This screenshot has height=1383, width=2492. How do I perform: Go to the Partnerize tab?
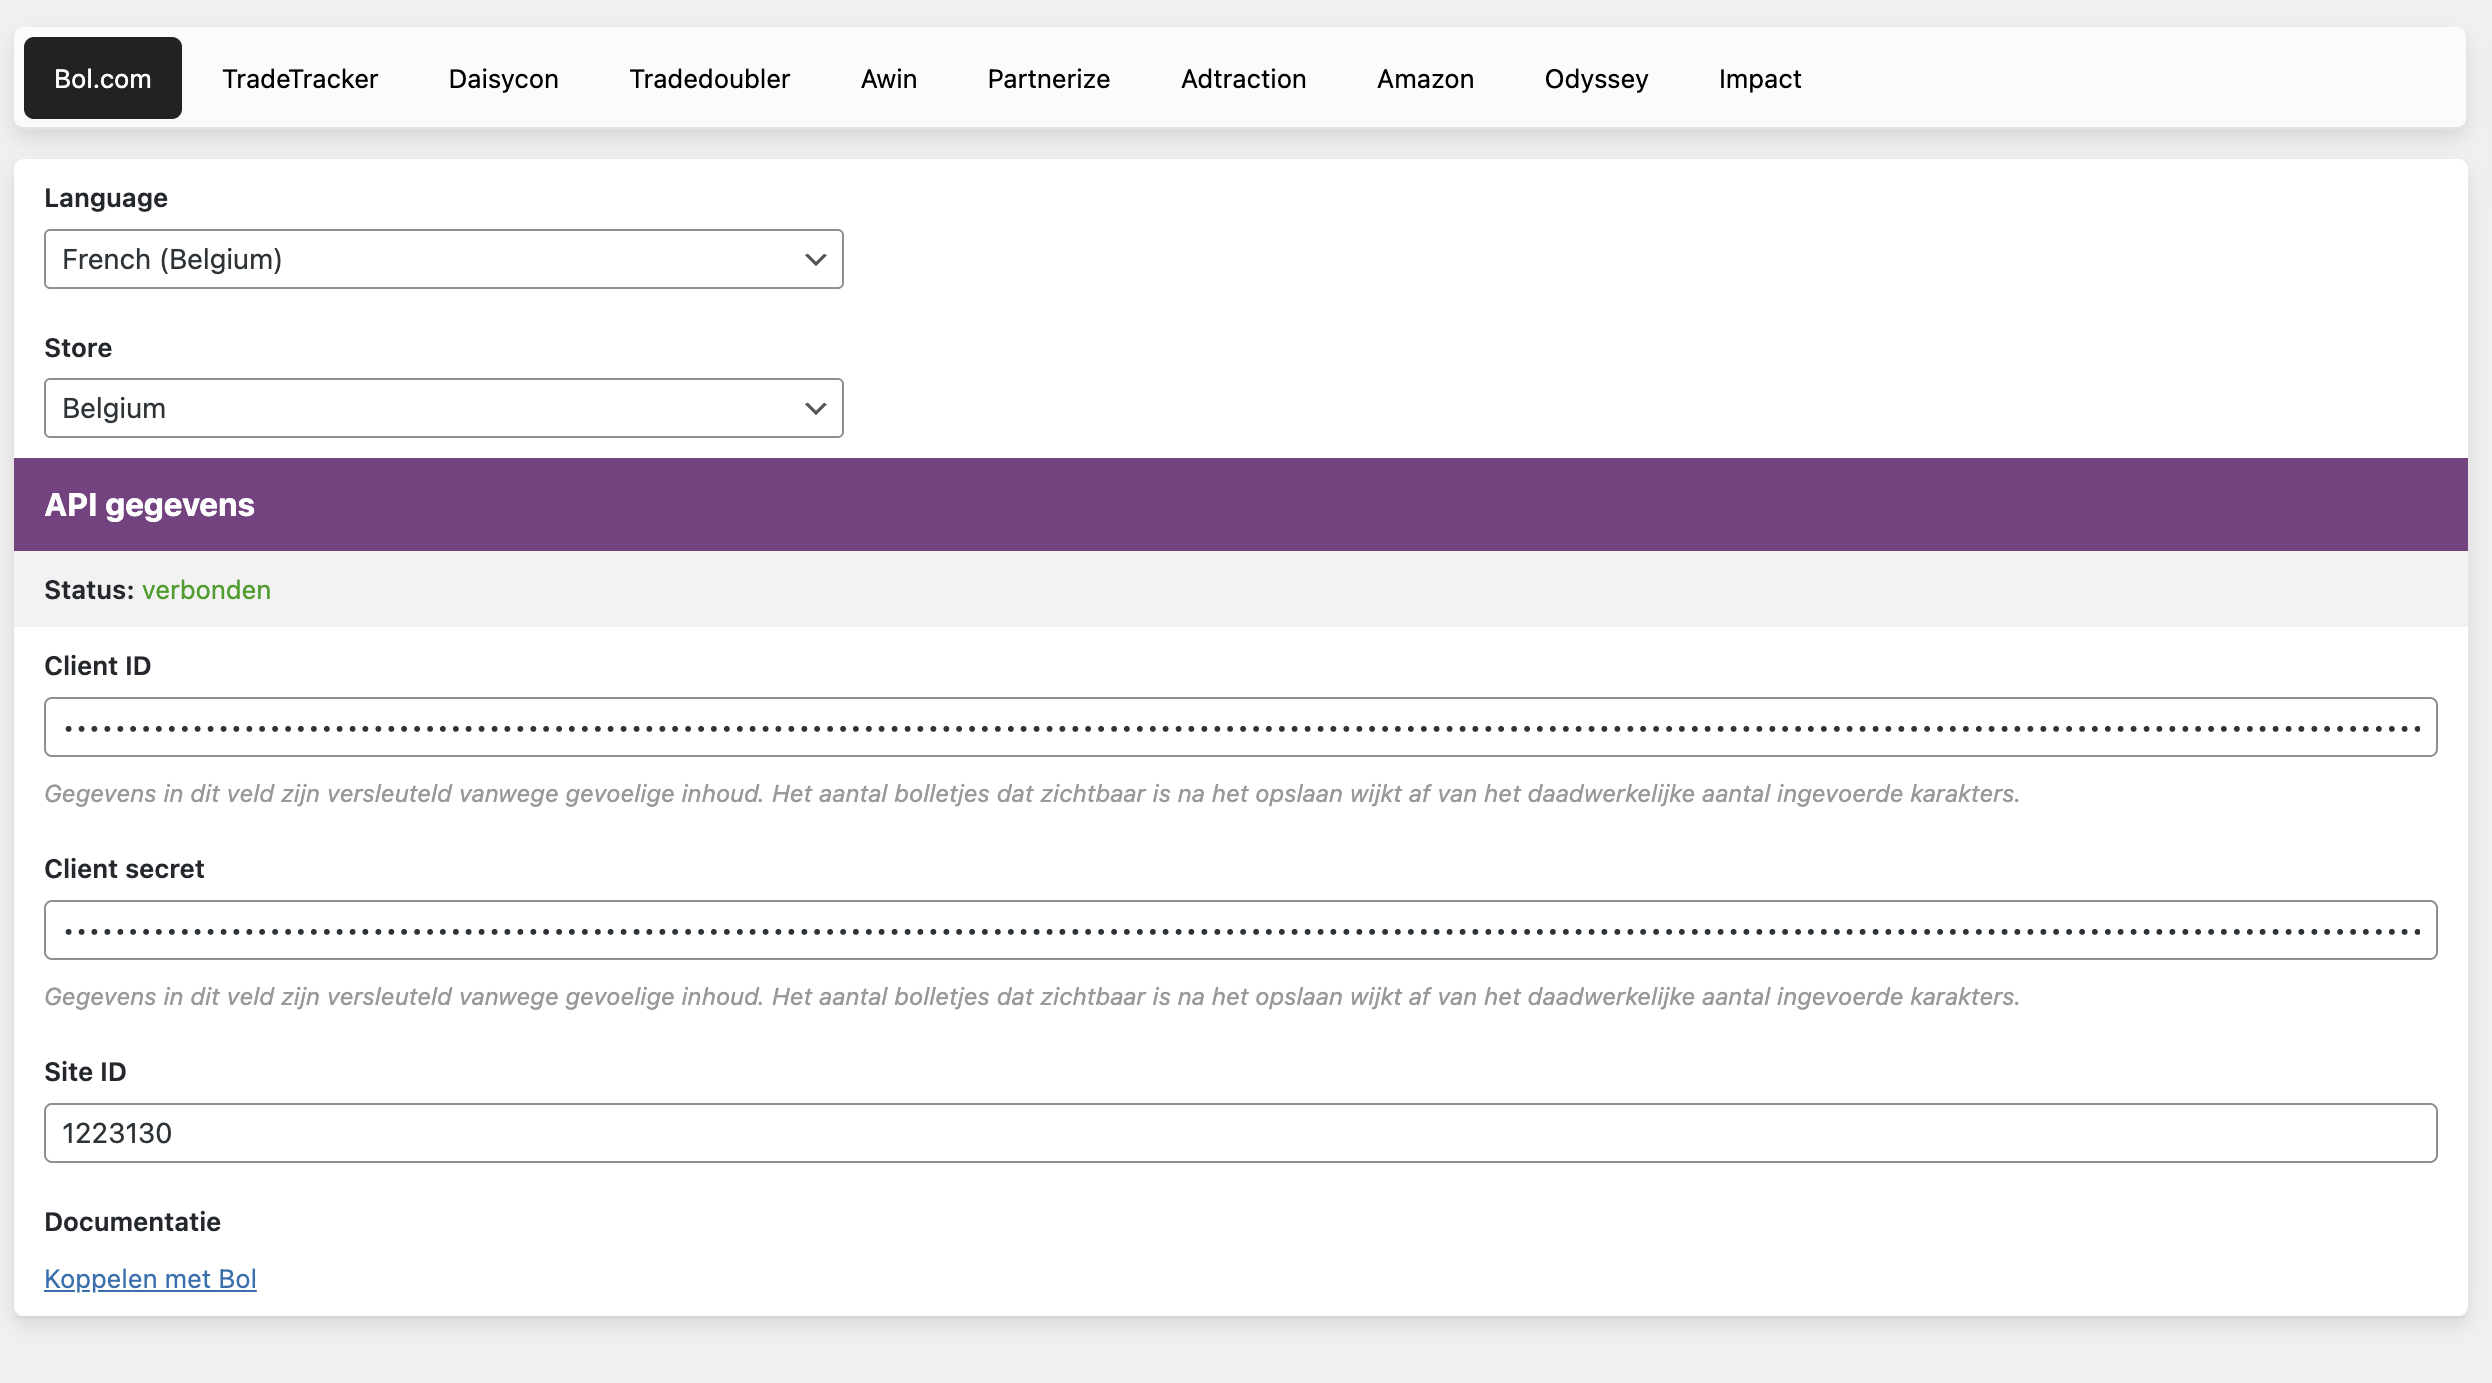(x=1049, y=78)
